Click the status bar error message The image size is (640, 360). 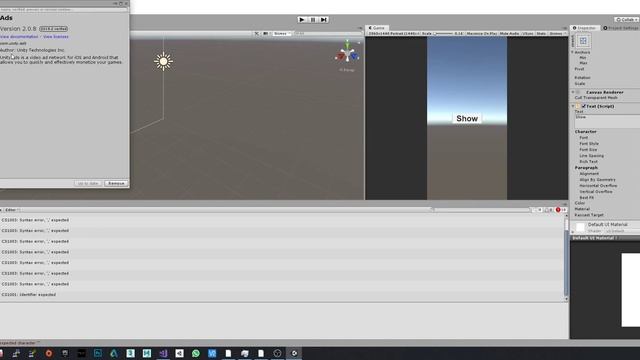point(20,343)
